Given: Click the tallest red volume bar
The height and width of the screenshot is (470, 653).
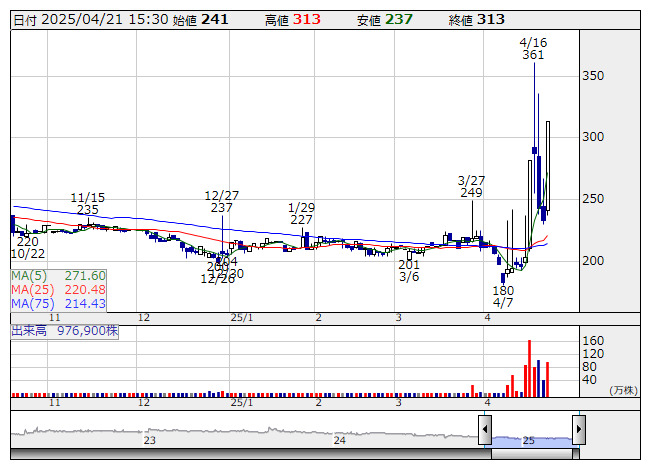Looking at the screenshot, I should (x=530, y=369).
